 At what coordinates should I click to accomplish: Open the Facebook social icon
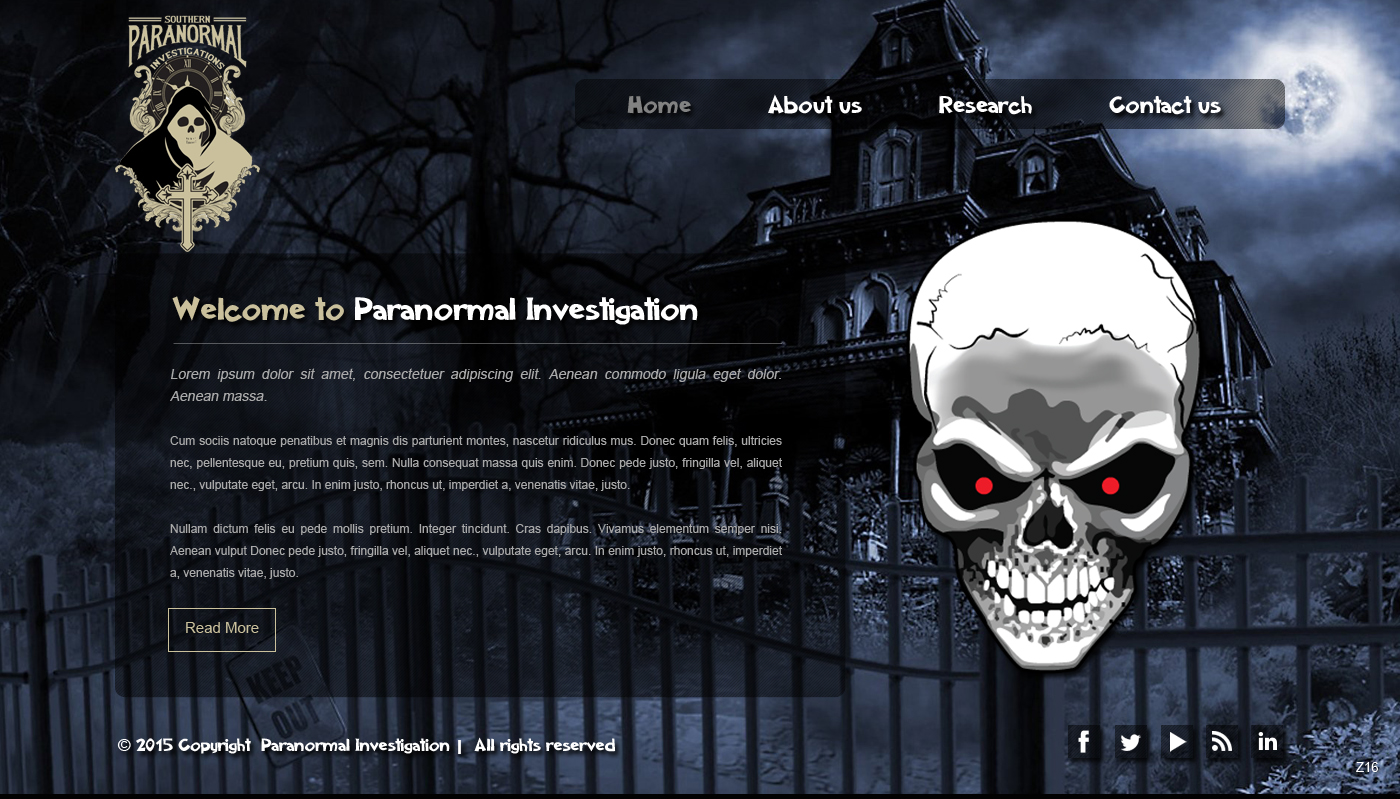point(1084,742)
